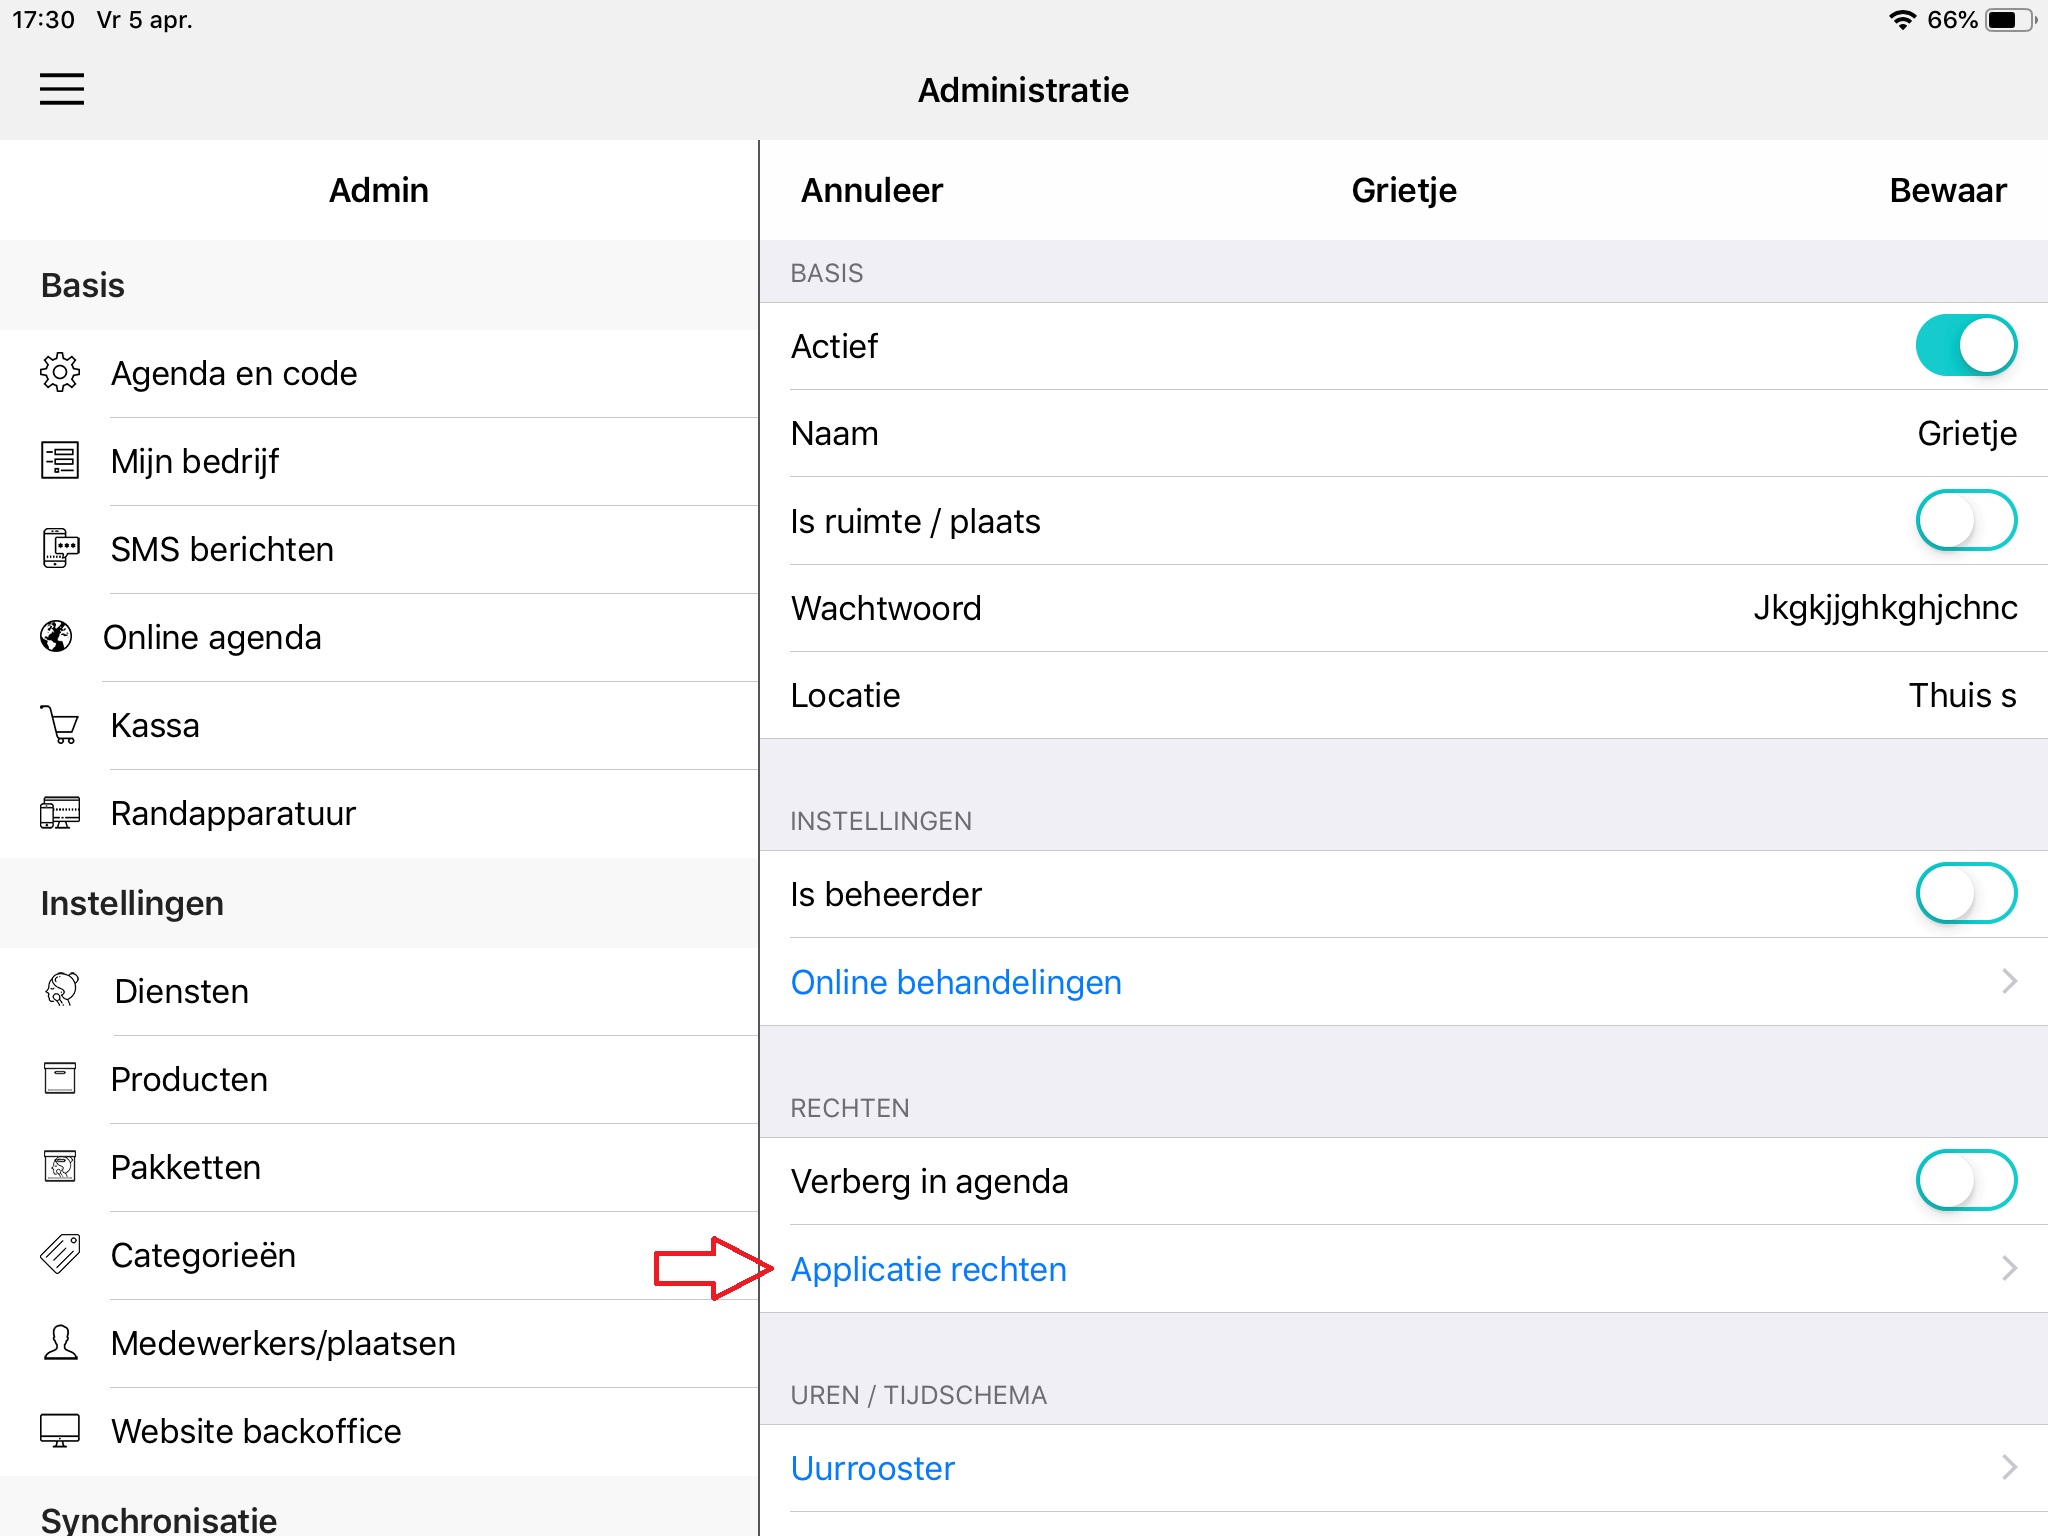2048x1536 pixels.
Task: Click the gear icon for Agenda en code
Action: point(60,373)
